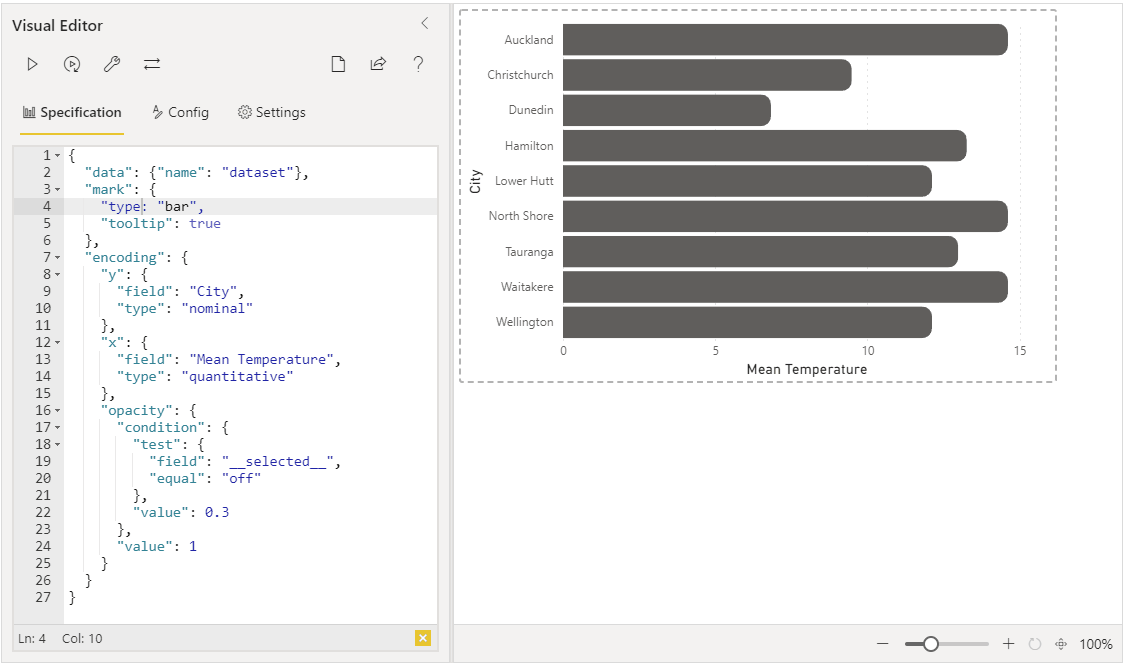The height and width of the screenshot is (665, 1125).
Task: Collapse the "encoding" block fold arrow
Action: coord(57,258)
